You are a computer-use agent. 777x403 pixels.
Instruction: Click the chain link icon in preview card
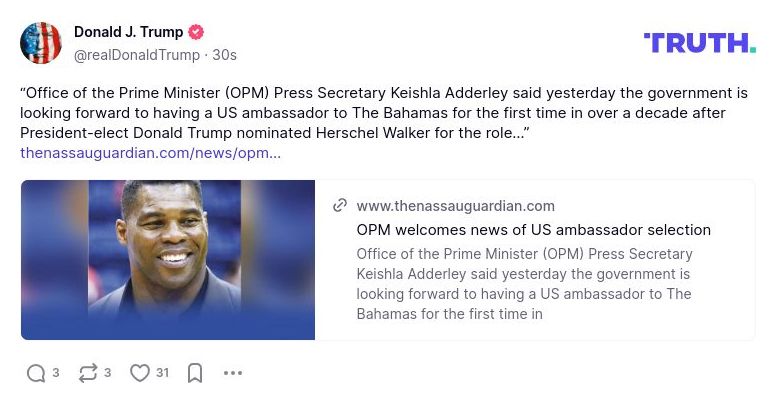(340, 206)
